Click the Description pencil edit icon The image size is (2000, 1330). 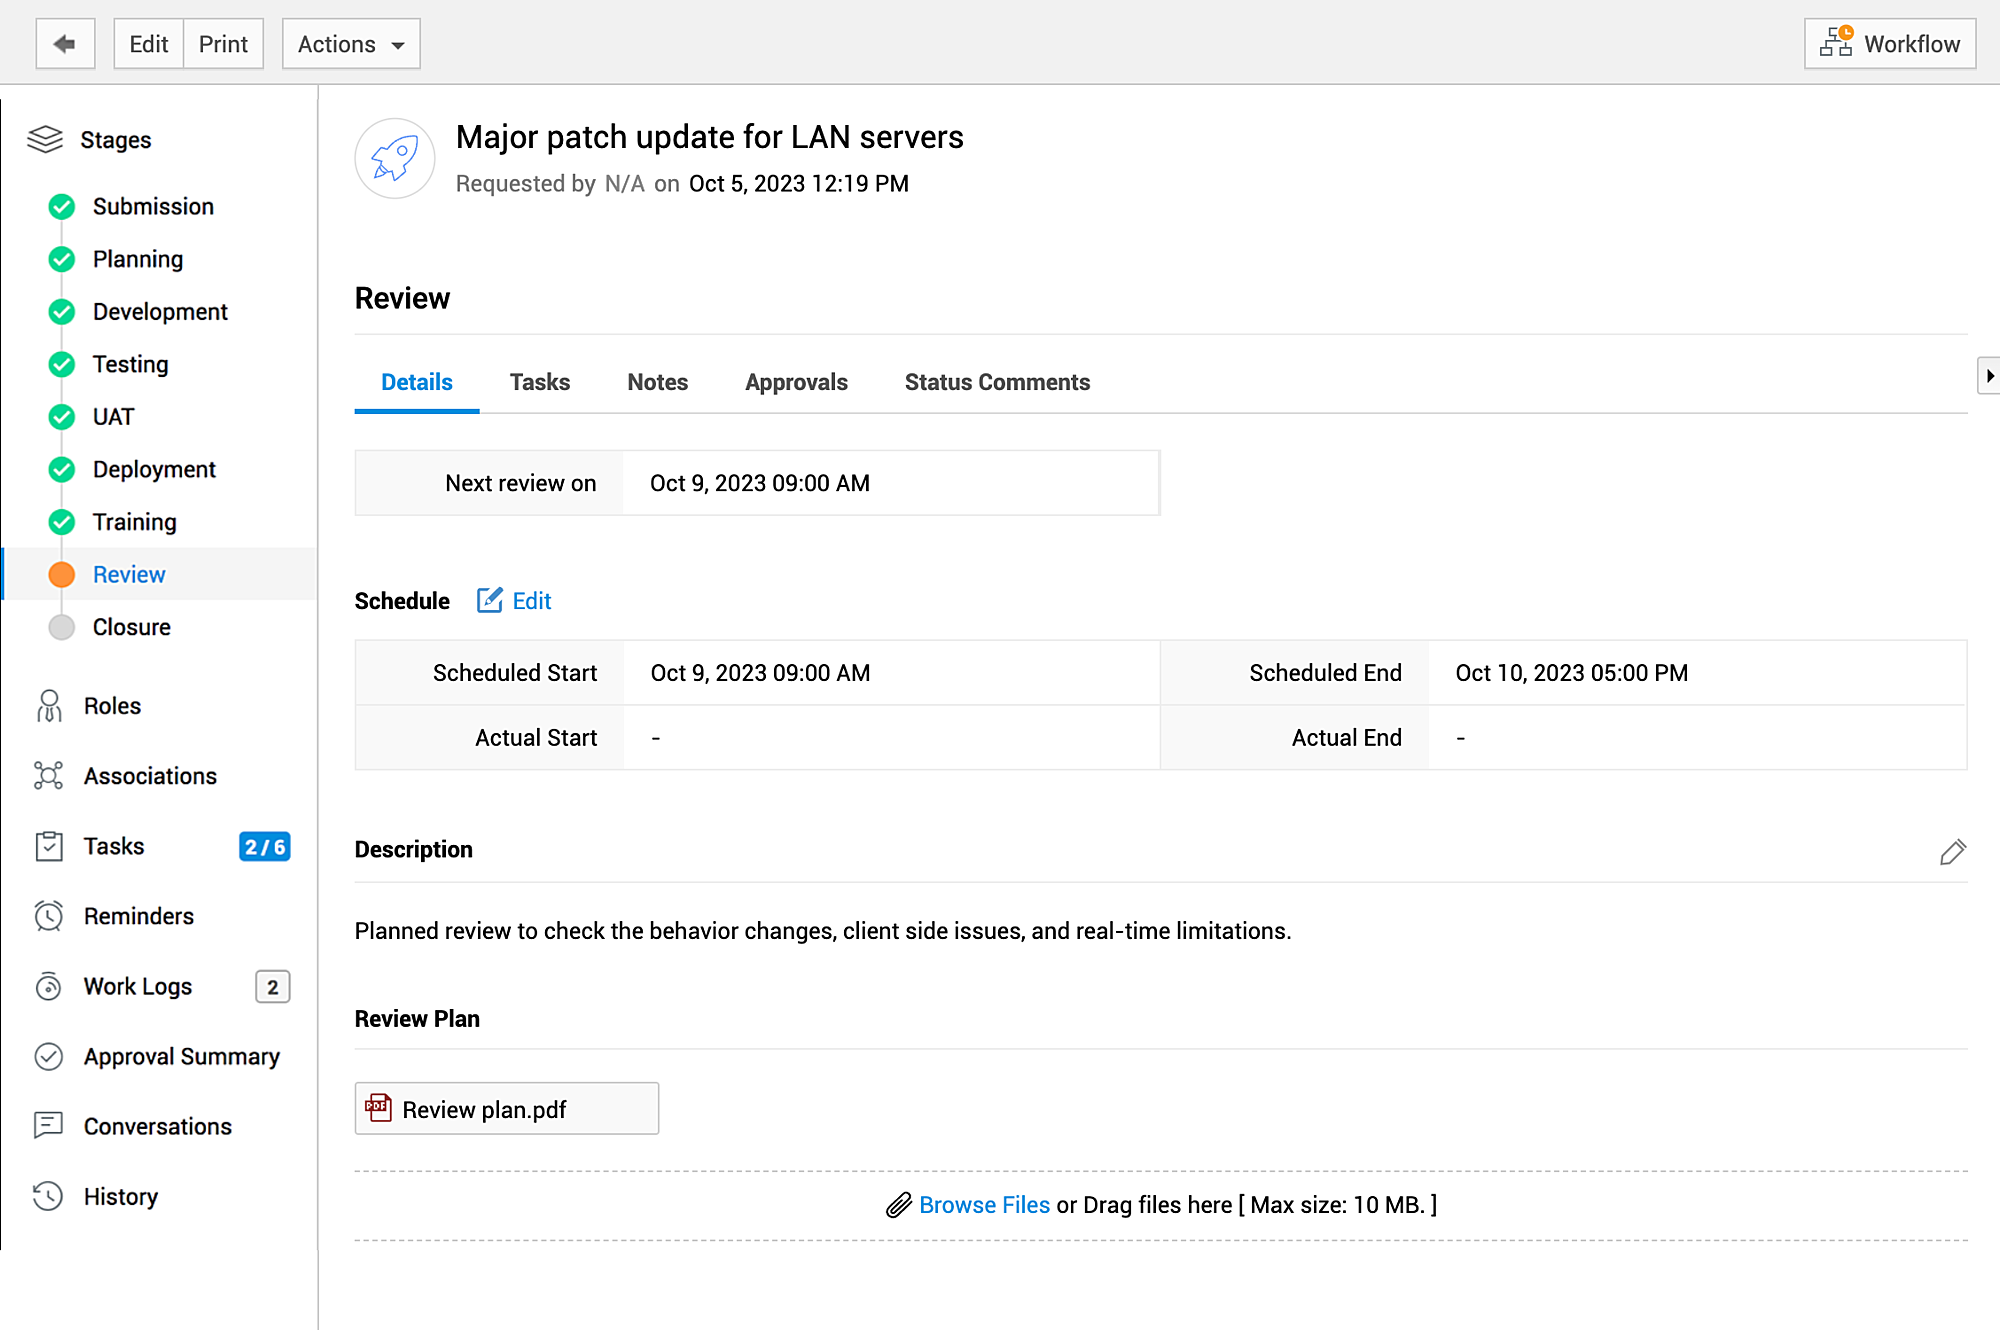pyautogui.click(x=1952, y=852)
